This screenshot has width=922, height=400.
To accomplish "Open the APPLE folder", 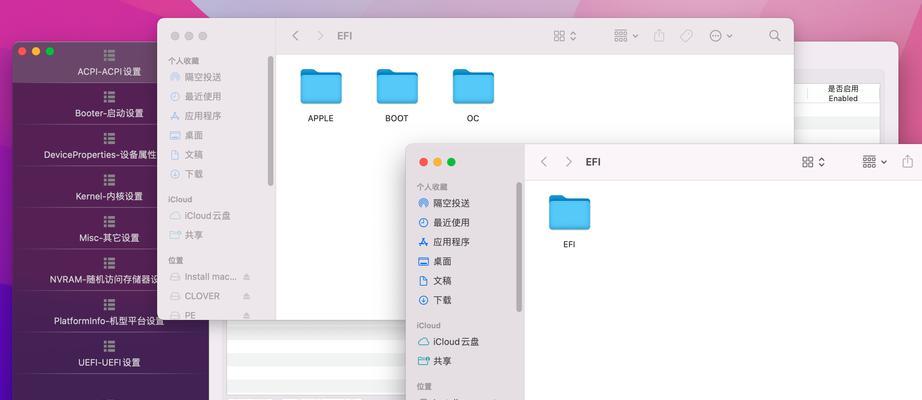I will tap(320, 95).
